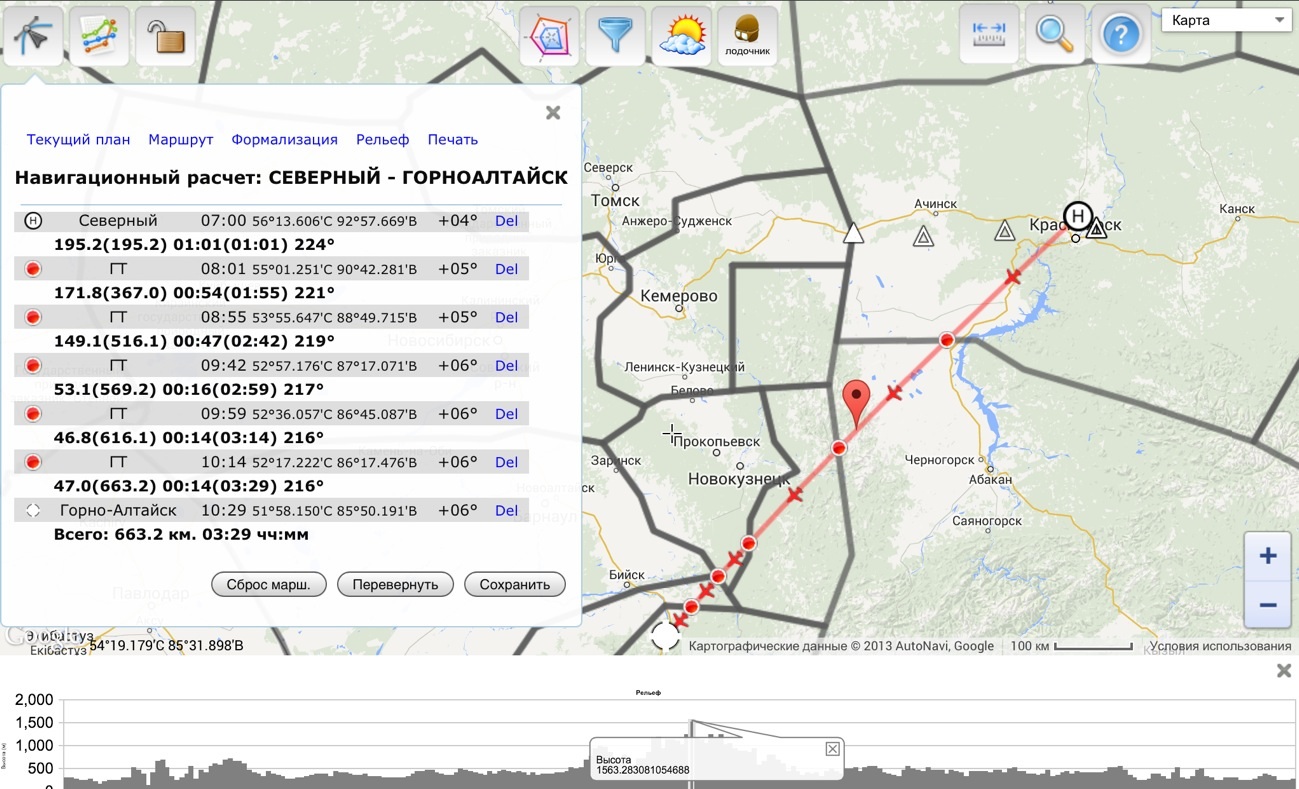Select the Формализация tab
1299x789 pixels.
284,140
